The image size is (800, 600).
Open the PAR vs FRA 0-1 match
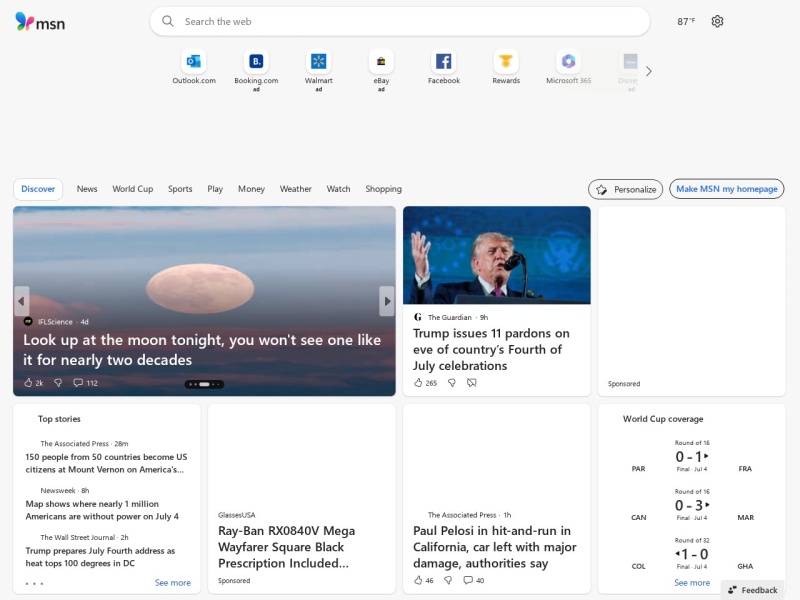click(x=691, y=457)
